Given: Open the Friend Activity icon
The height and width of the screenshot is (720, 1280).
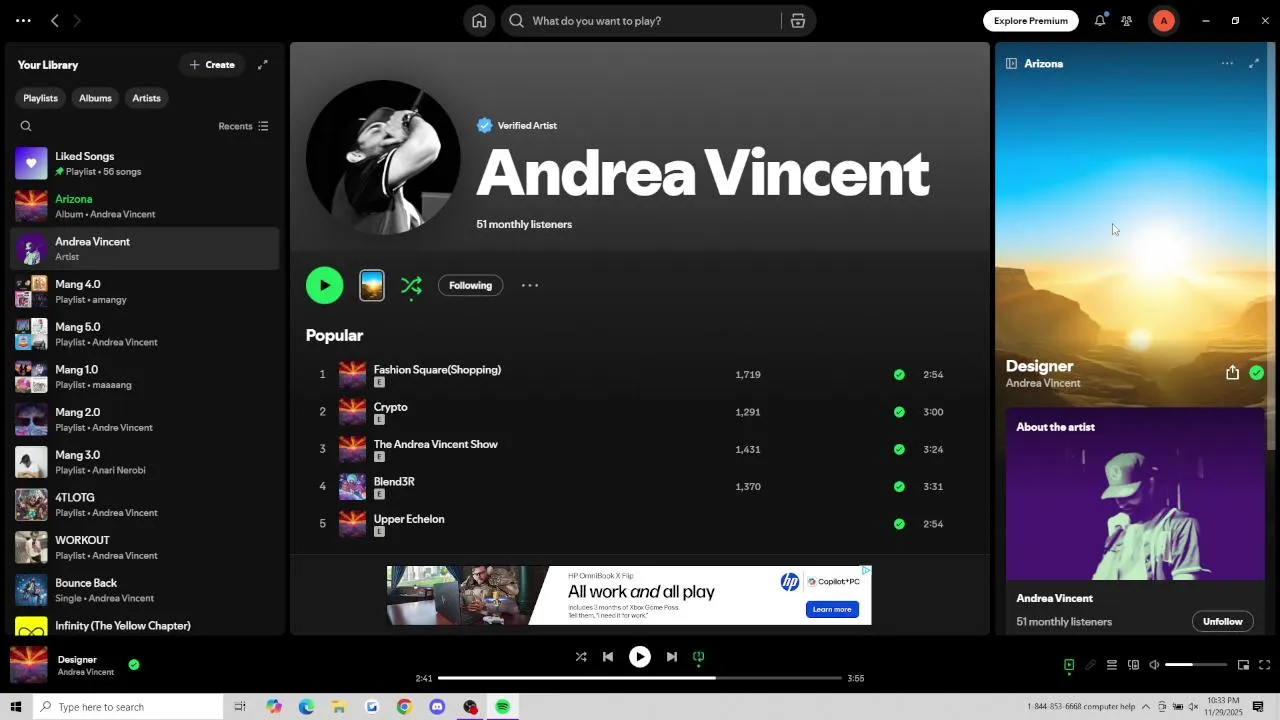Looking at the screenshot, I should point(1127,21).
